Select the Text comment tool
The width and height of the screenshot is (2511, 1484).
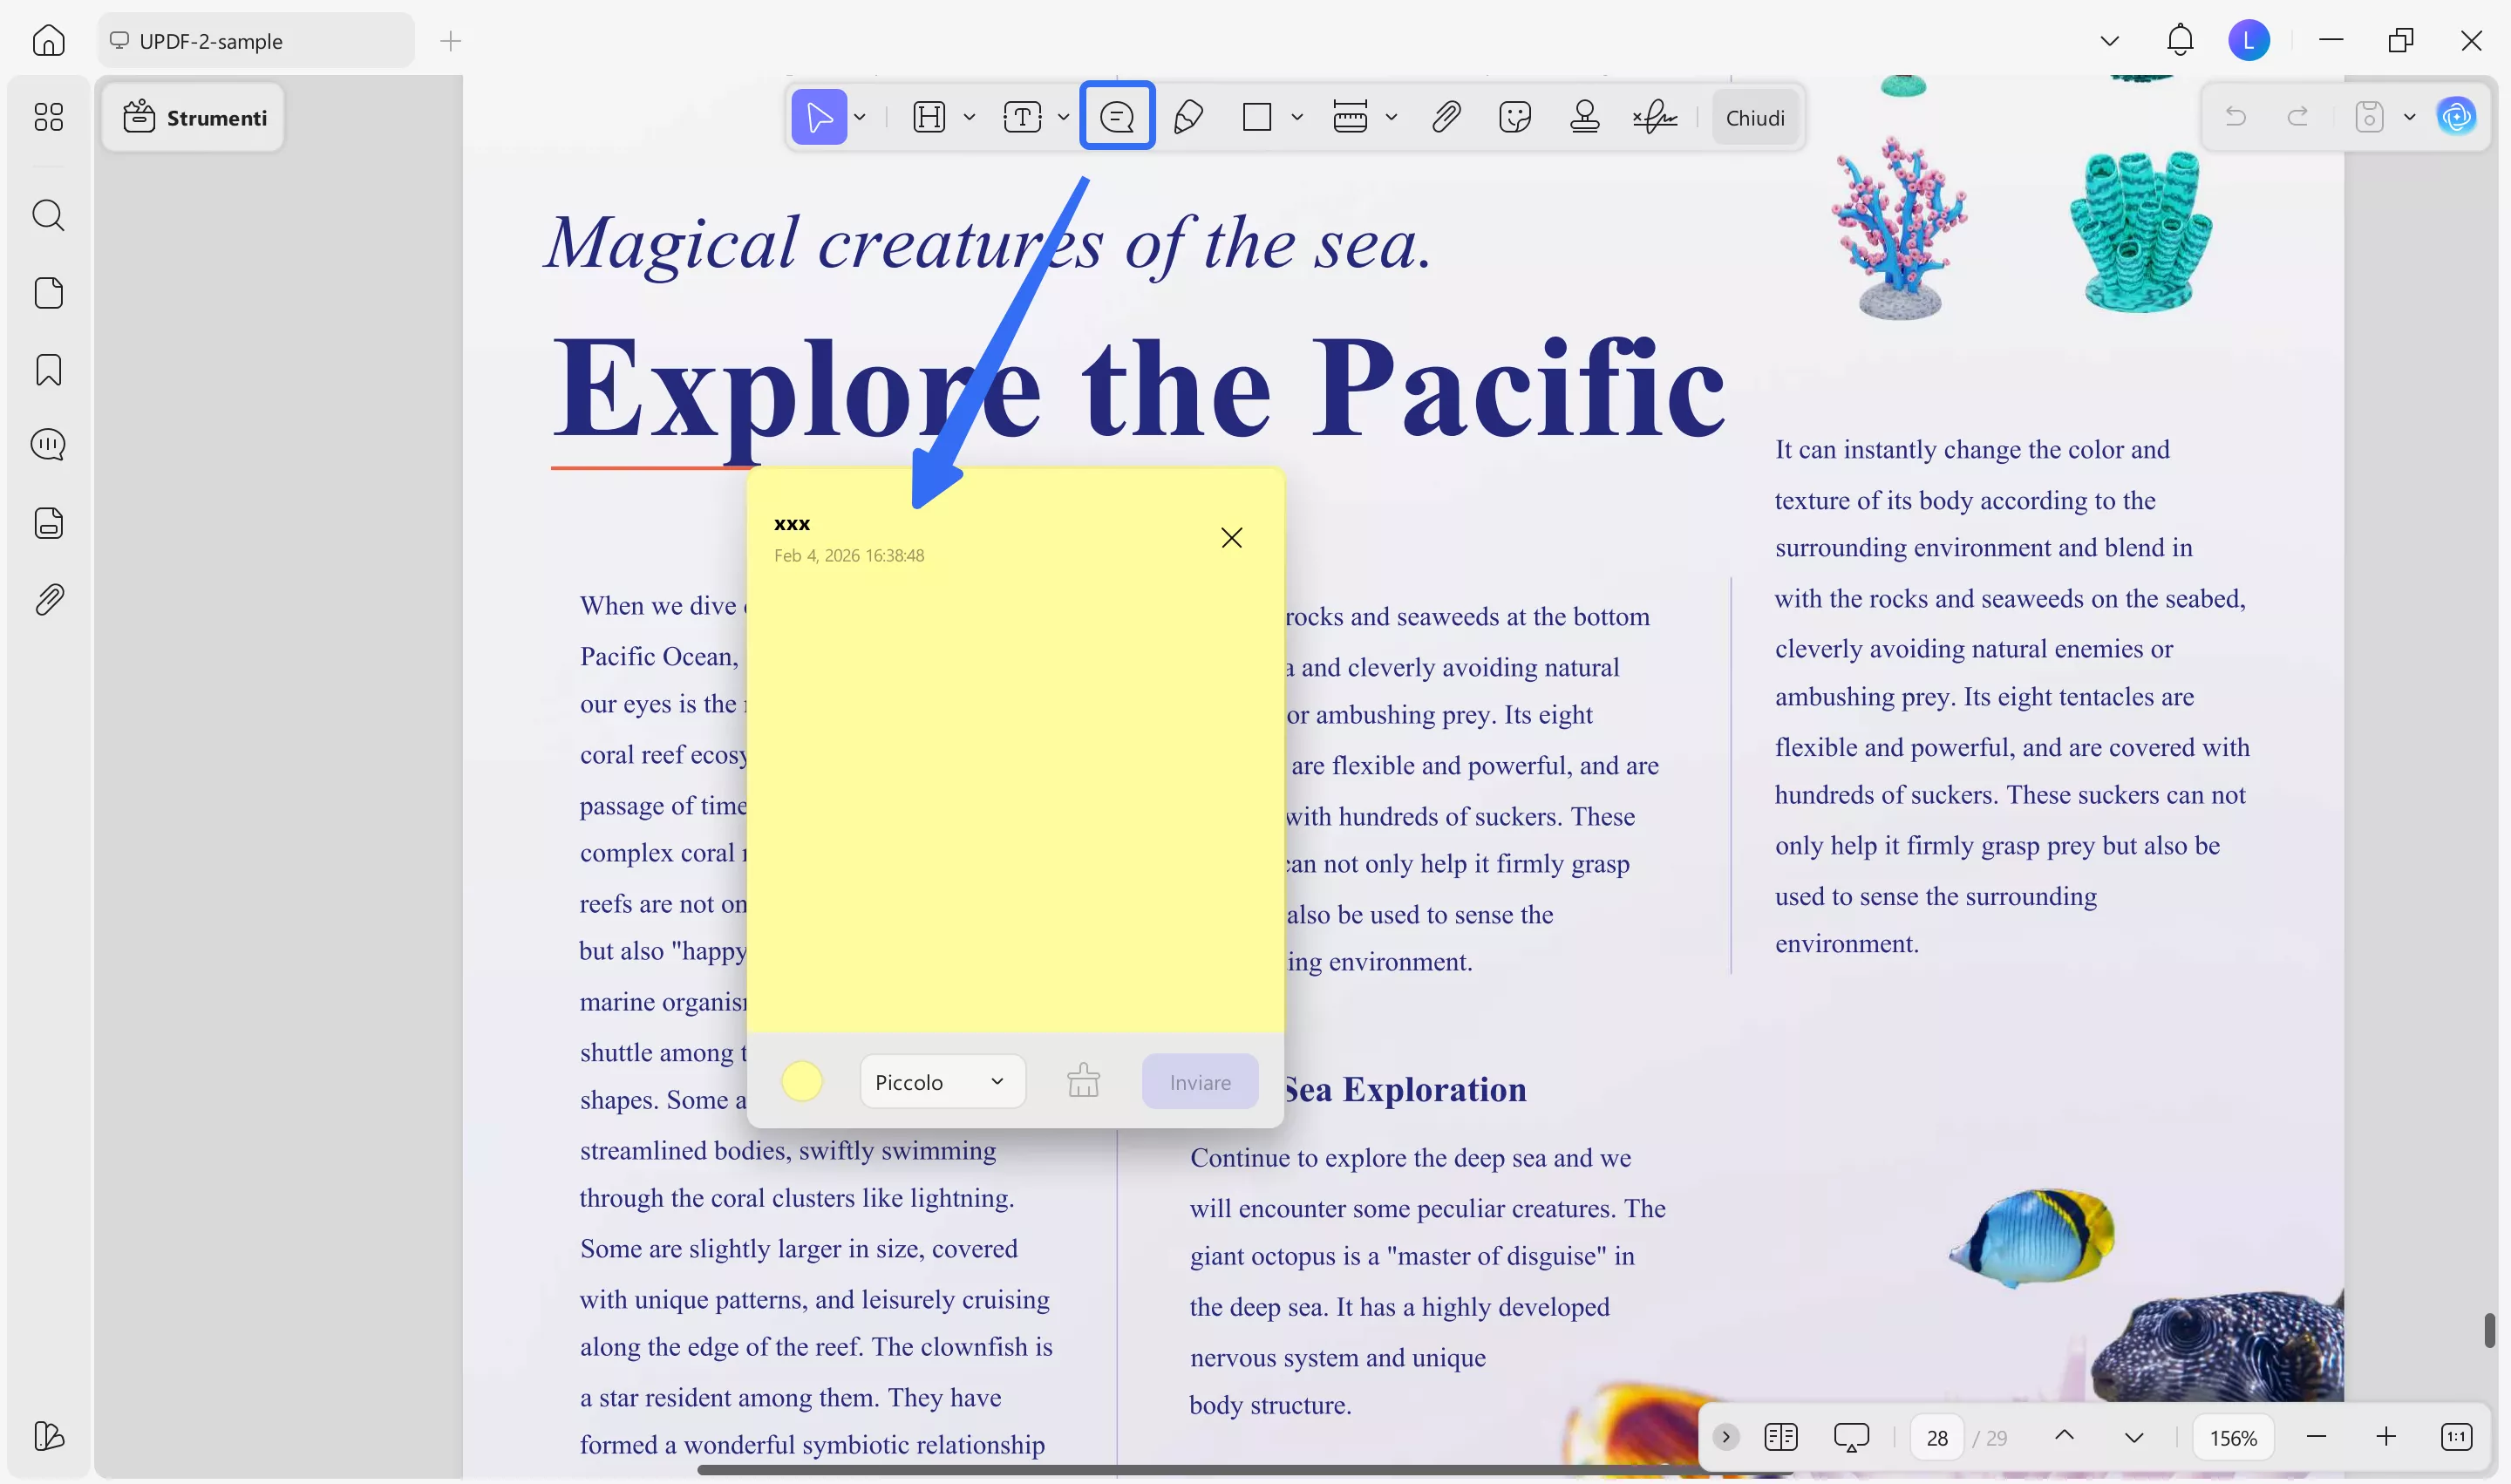pos(1024,116)
